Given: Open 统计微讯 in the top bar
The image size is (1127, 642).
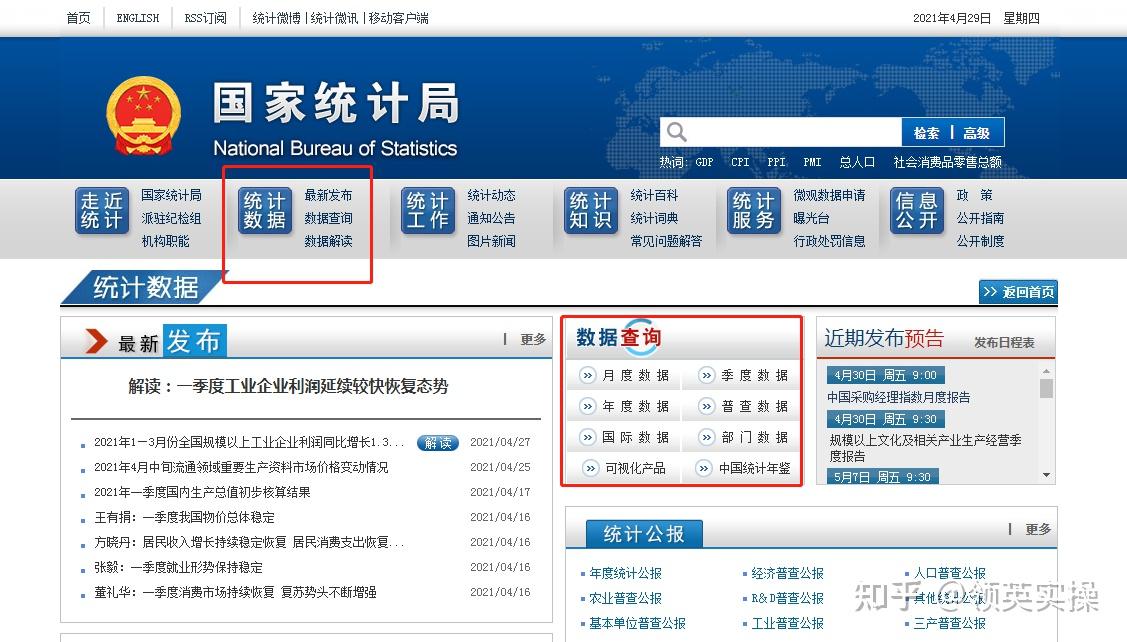Looking at the screenshot, I should pos(334,18).
